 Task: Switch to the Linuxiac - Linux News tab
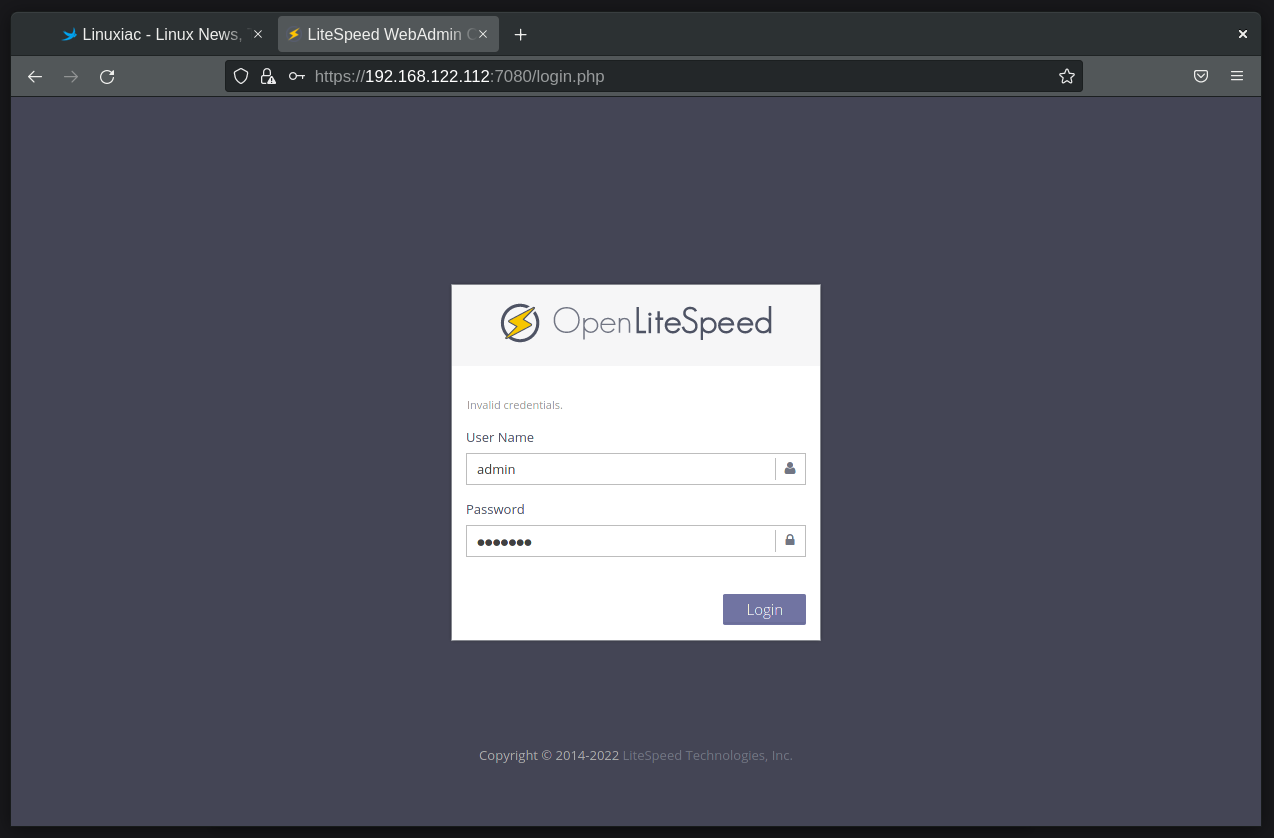pyautogui.click(x=162, y=34)
